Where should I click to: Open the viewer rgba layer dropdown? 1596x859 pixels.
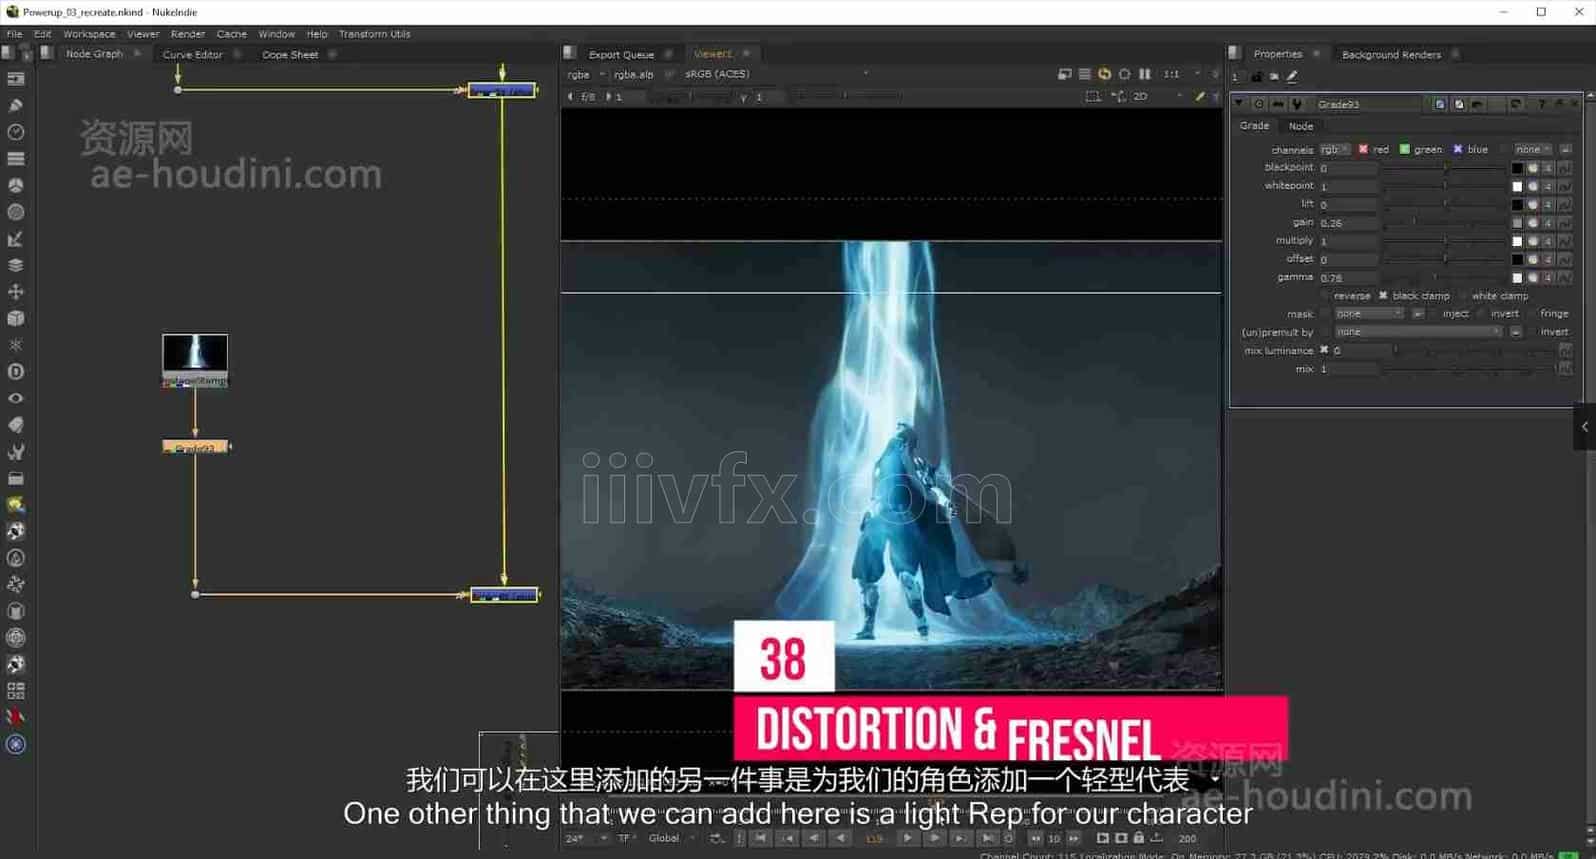tap(586, 74)
